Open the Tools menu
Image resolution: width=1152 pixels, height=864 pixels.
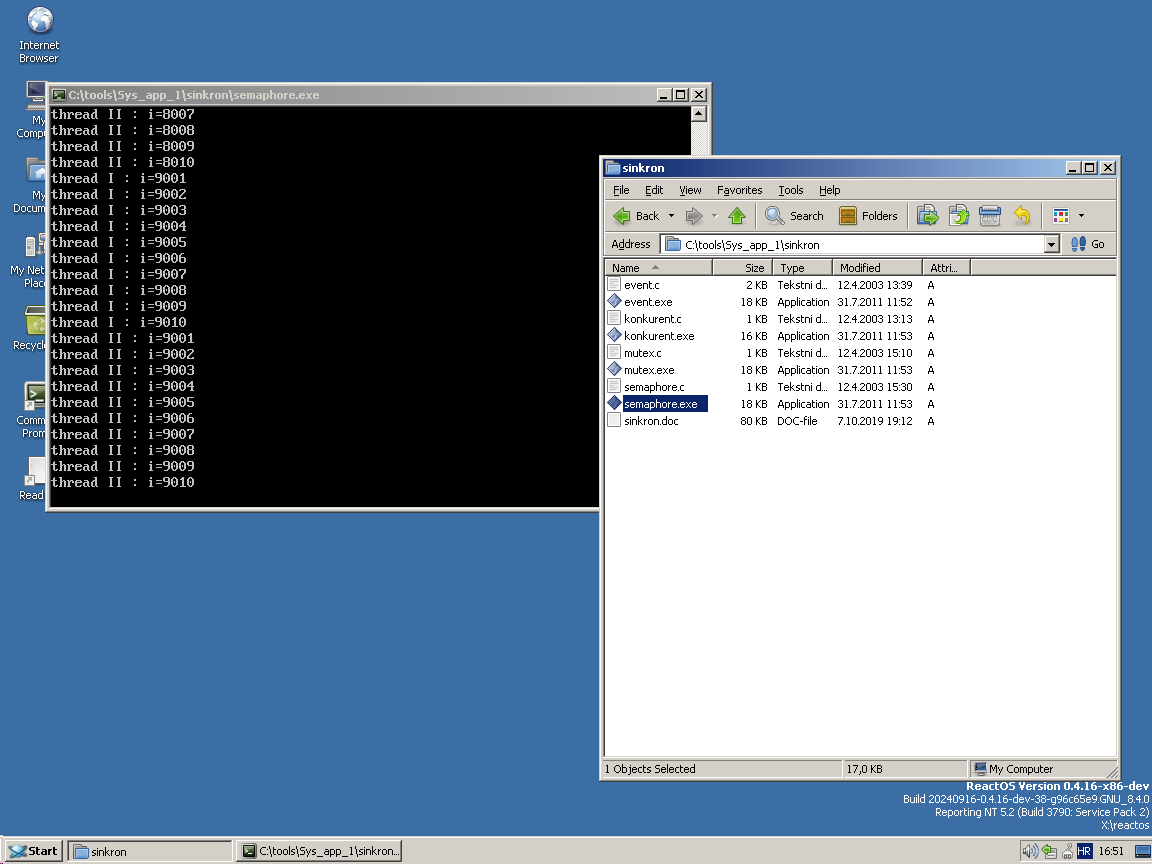791,190
